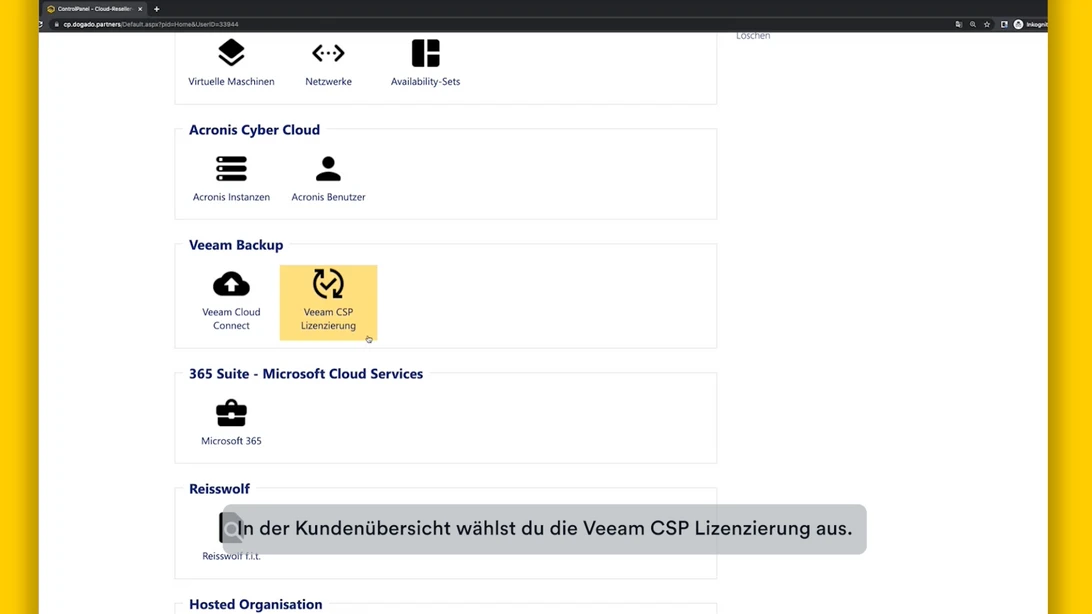This screenshot has width=1092, height=614.
Task: Open a new browser tab
Action: tap(157, 9)
